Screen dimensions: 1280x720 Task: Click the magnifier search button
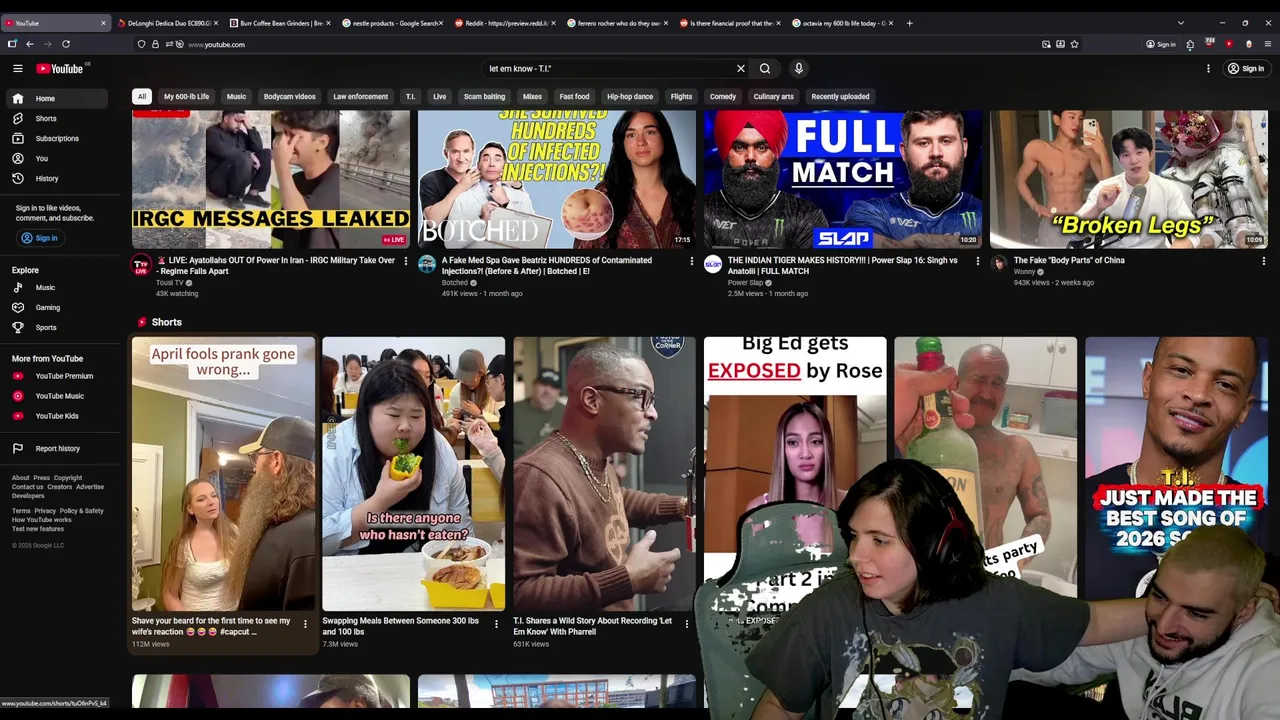(765, 69)
